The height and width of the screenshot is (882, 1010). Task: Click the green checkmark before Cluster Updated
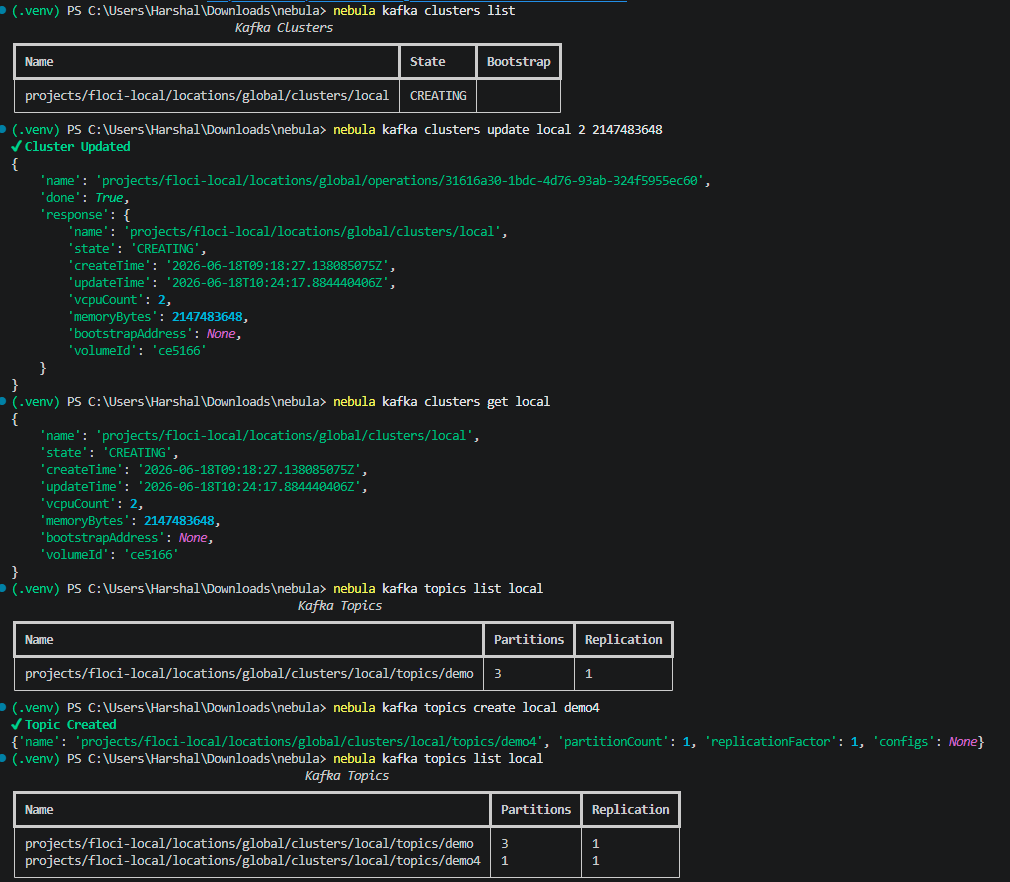point(17,146)
